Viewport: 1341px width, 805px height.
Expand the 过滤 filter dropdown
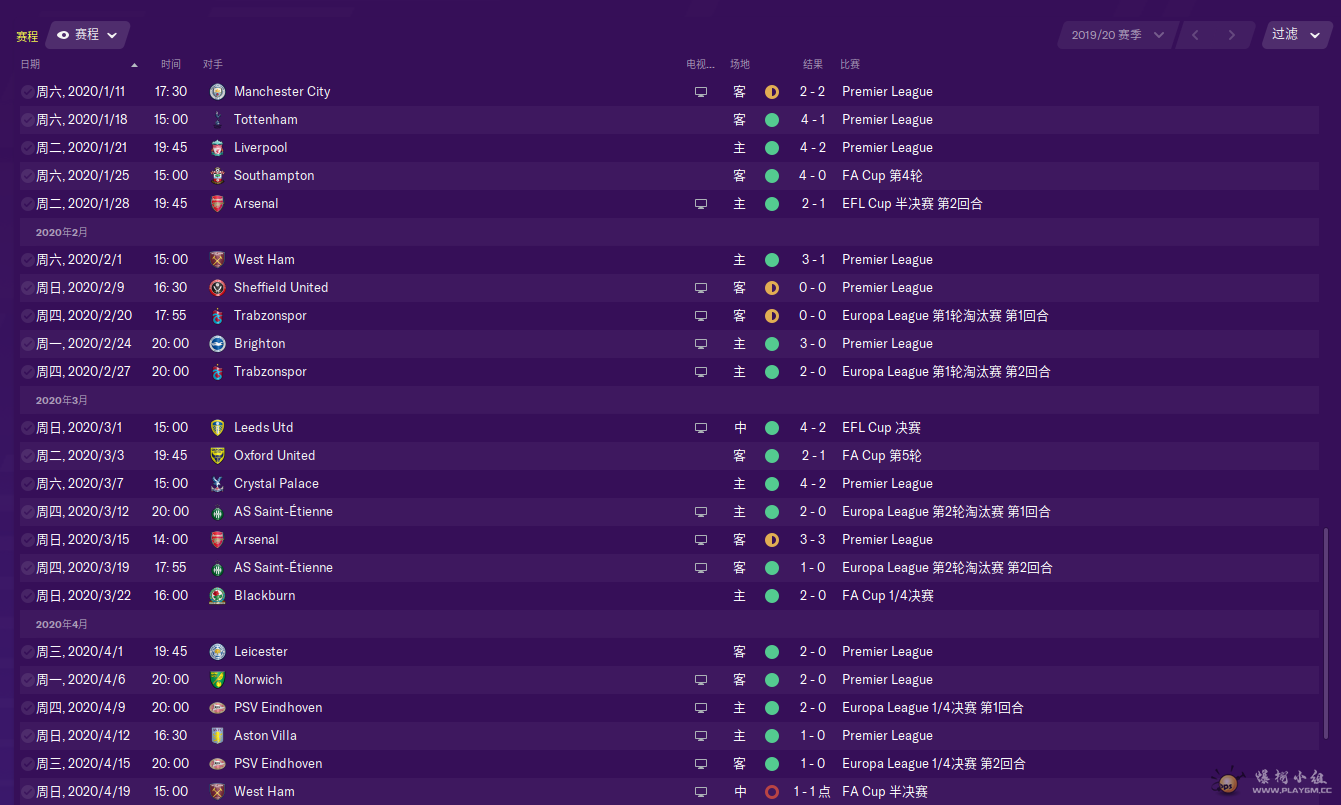click(x=1296, y=34)
